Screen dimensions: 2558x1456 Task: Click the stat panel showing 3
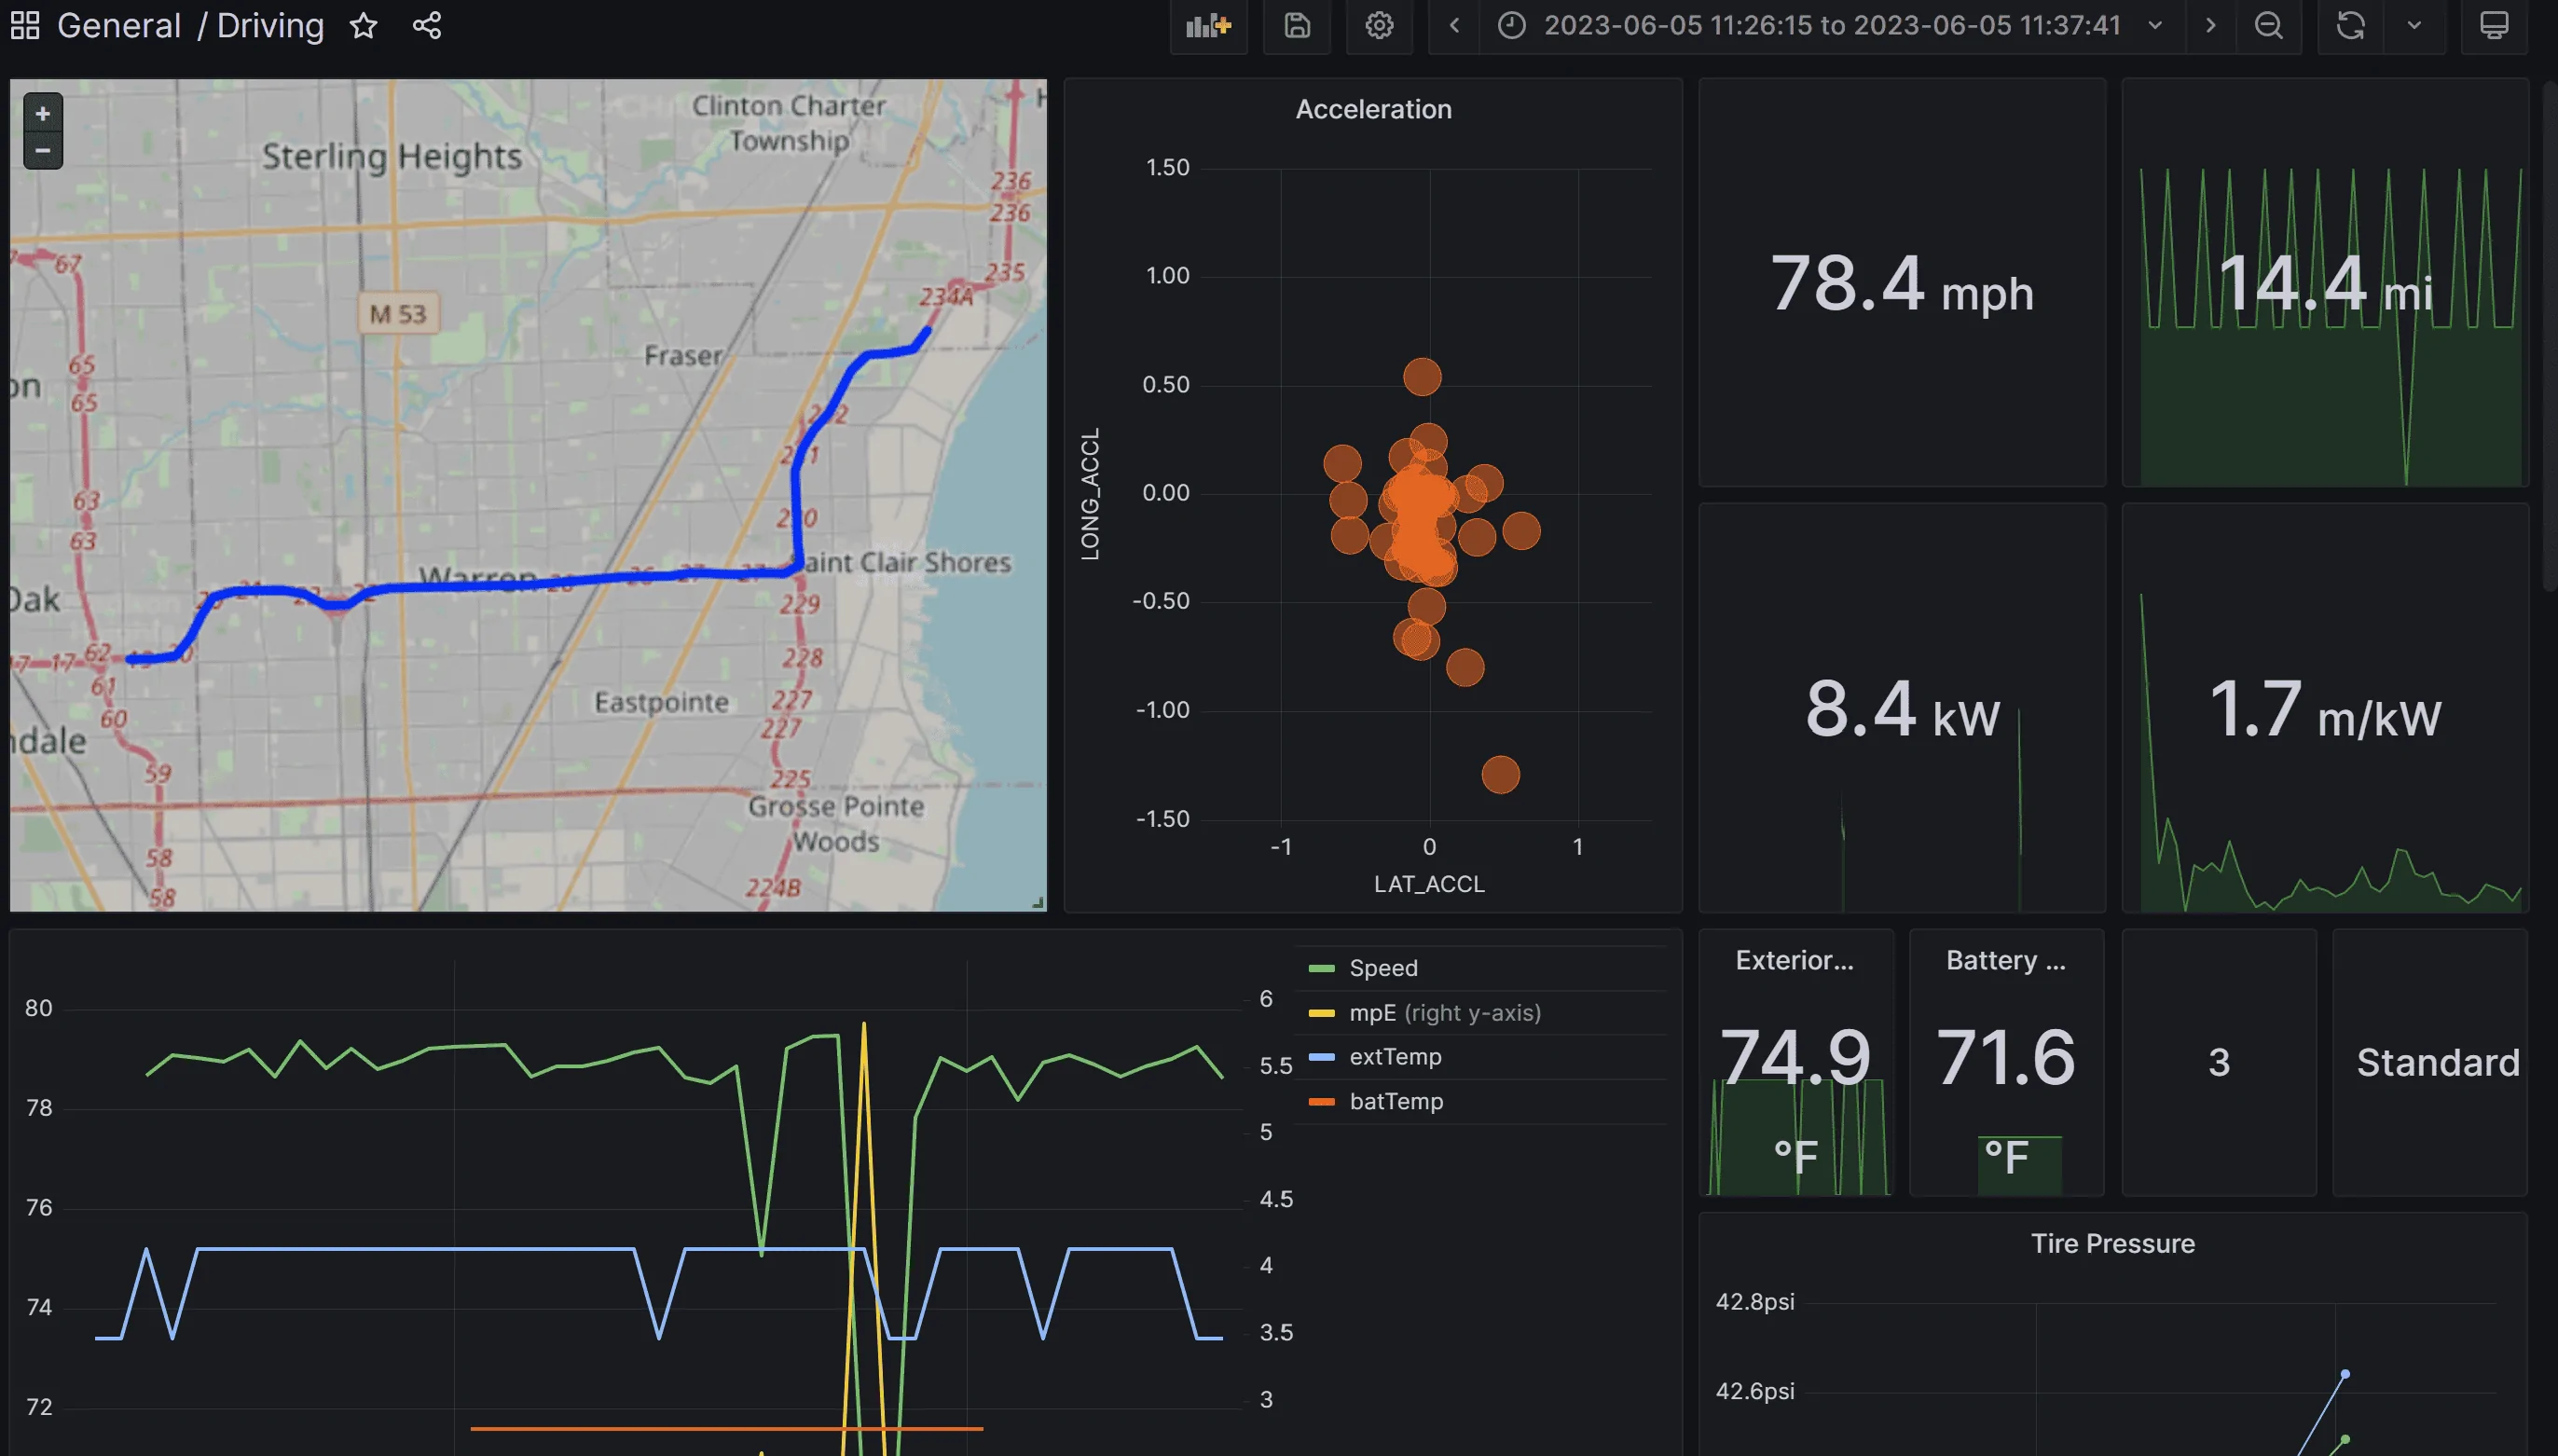point(2218,1063)
